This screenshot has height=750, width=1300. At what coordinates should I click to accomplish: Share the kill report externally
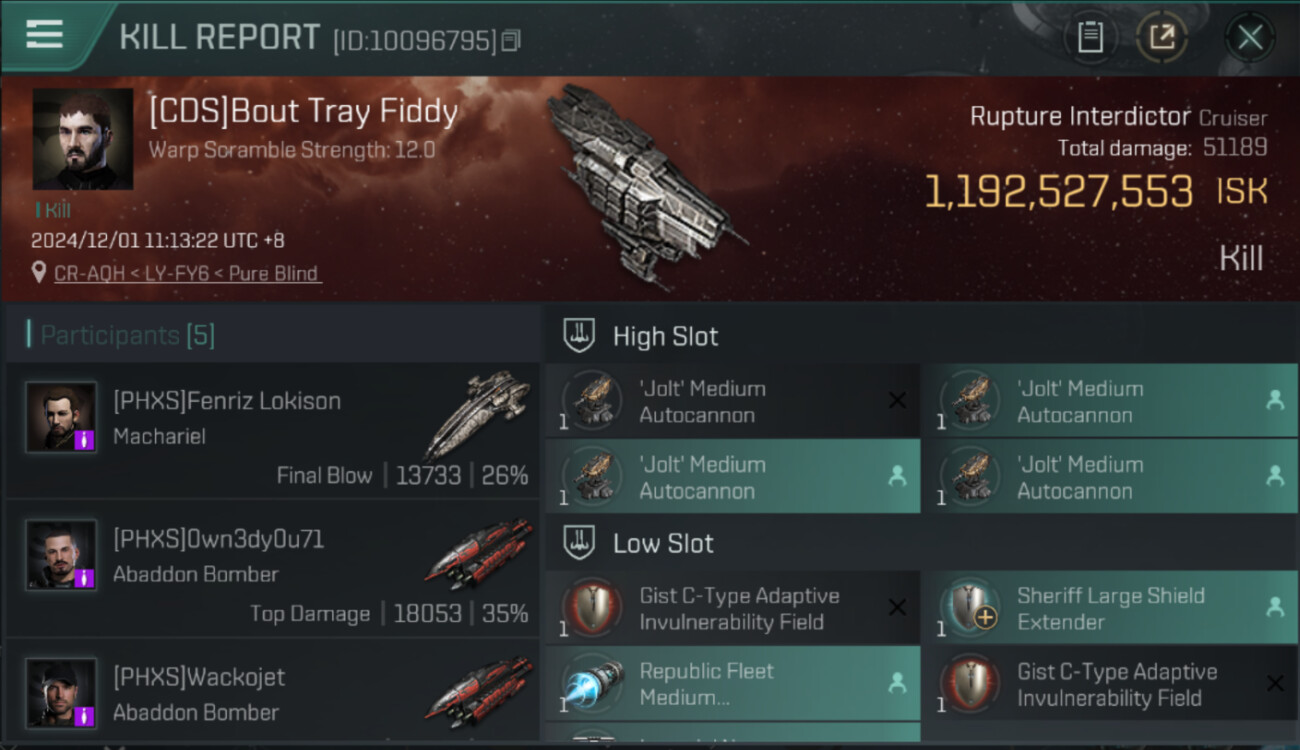(x=1161, y=38)
